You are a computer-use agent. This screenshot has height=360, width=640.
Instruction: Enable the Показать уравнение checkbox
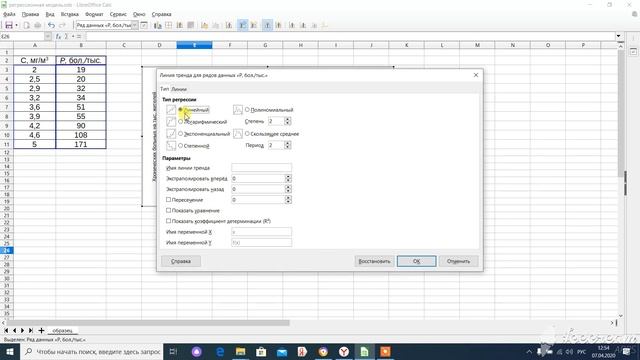tap(193, 211)
